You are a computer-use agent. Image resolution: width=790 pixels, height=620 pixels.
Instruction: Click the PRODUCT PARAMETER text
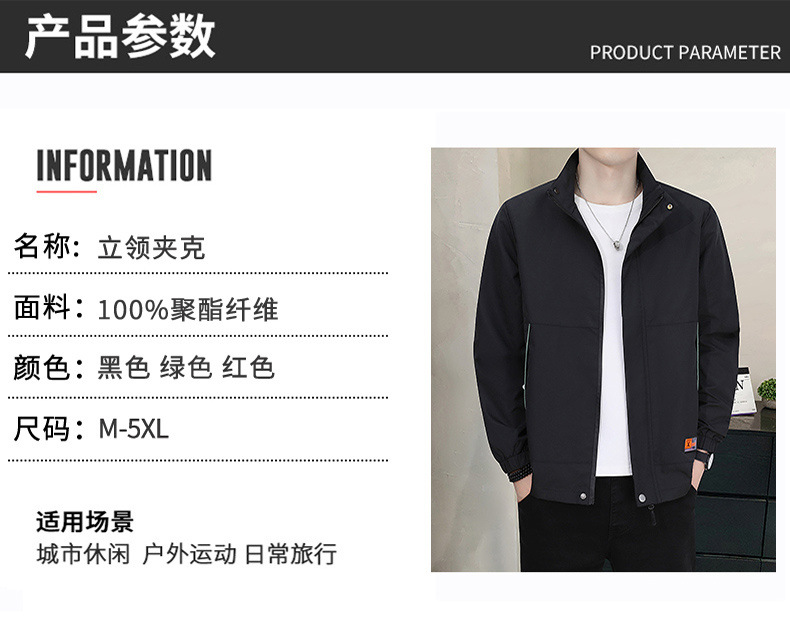coord(685,53)
